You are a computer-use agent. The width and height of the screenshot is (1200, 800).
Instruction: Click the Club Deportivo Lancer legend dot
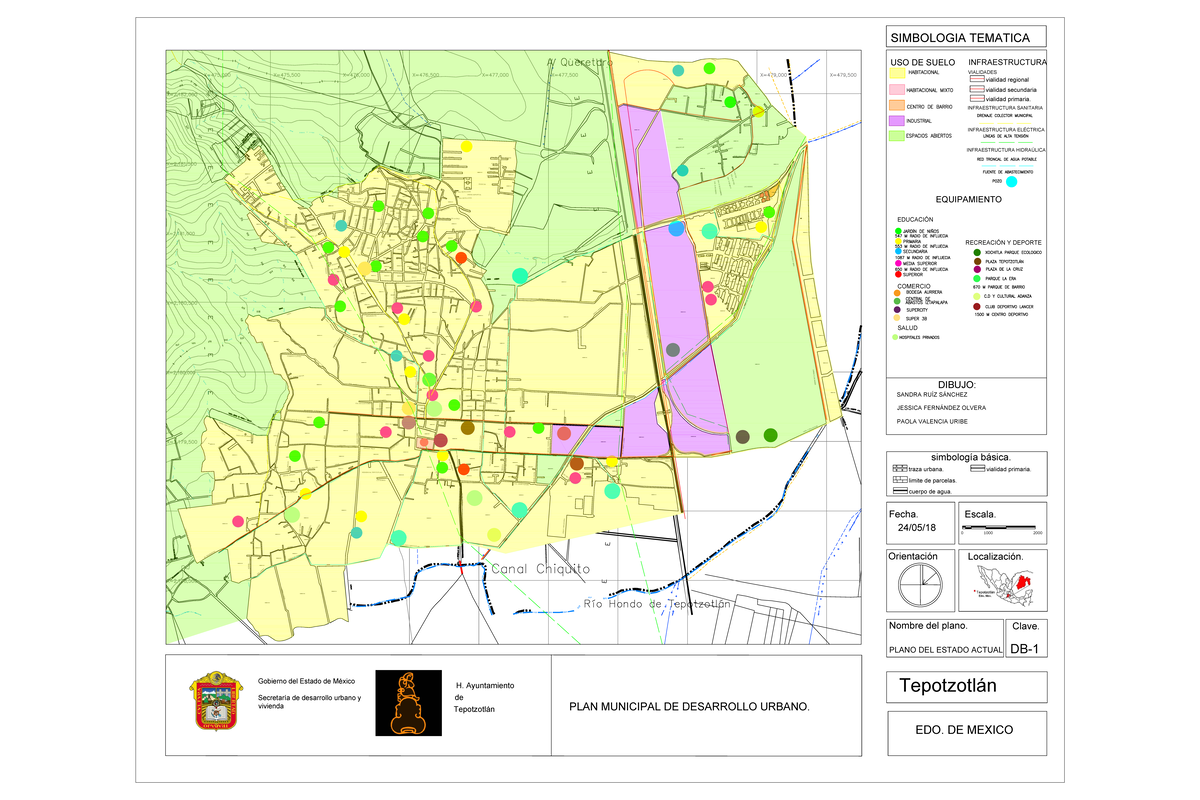click(975, 306)
